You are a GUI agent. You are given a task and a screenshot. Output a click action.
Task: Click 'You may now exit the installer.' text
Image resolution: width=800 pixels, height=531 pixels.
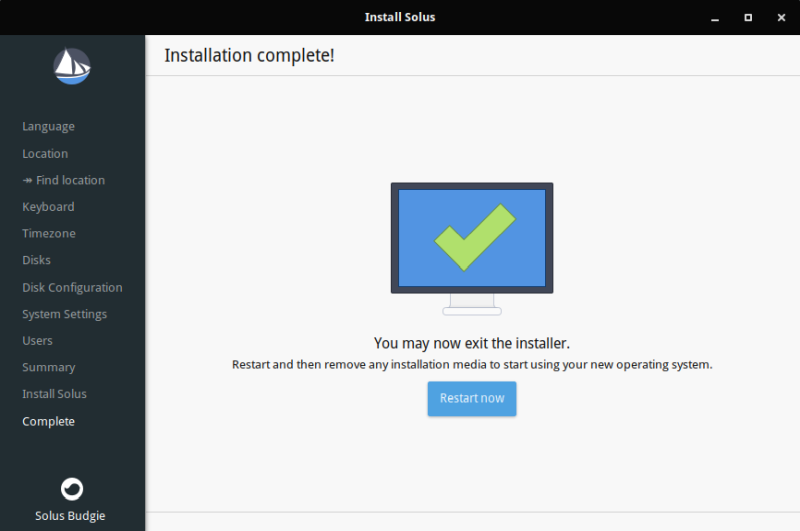tap(472, 343)
